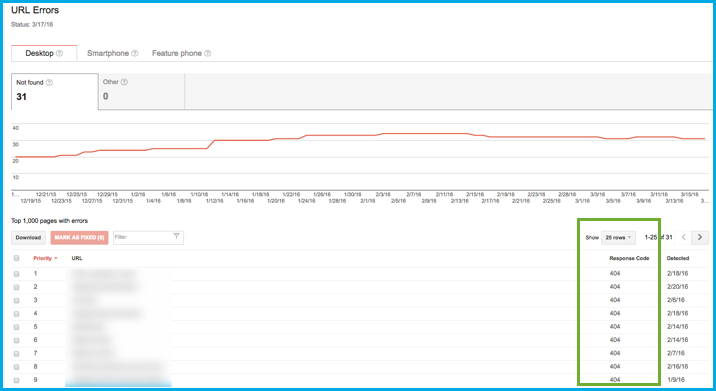716x391 pixels.
Task: Click the 2/3/16 point on the chart line
Action: (x=383, y=133)
